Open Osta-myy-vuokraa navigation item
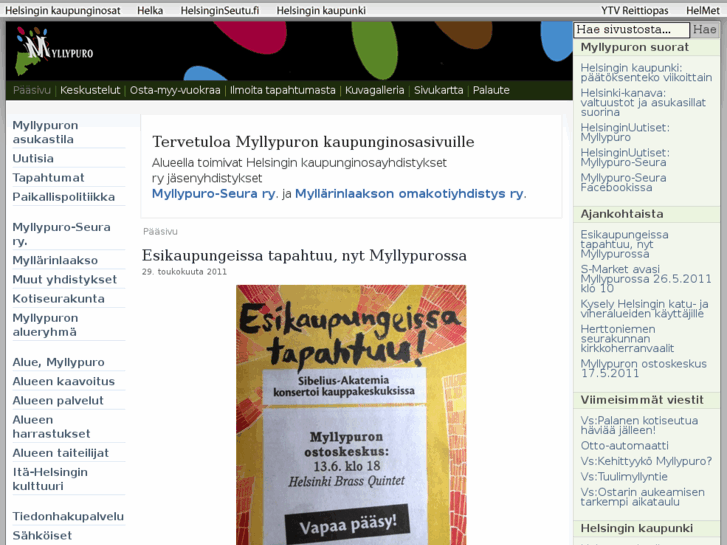The image size is (727, 545). (175, 90)
